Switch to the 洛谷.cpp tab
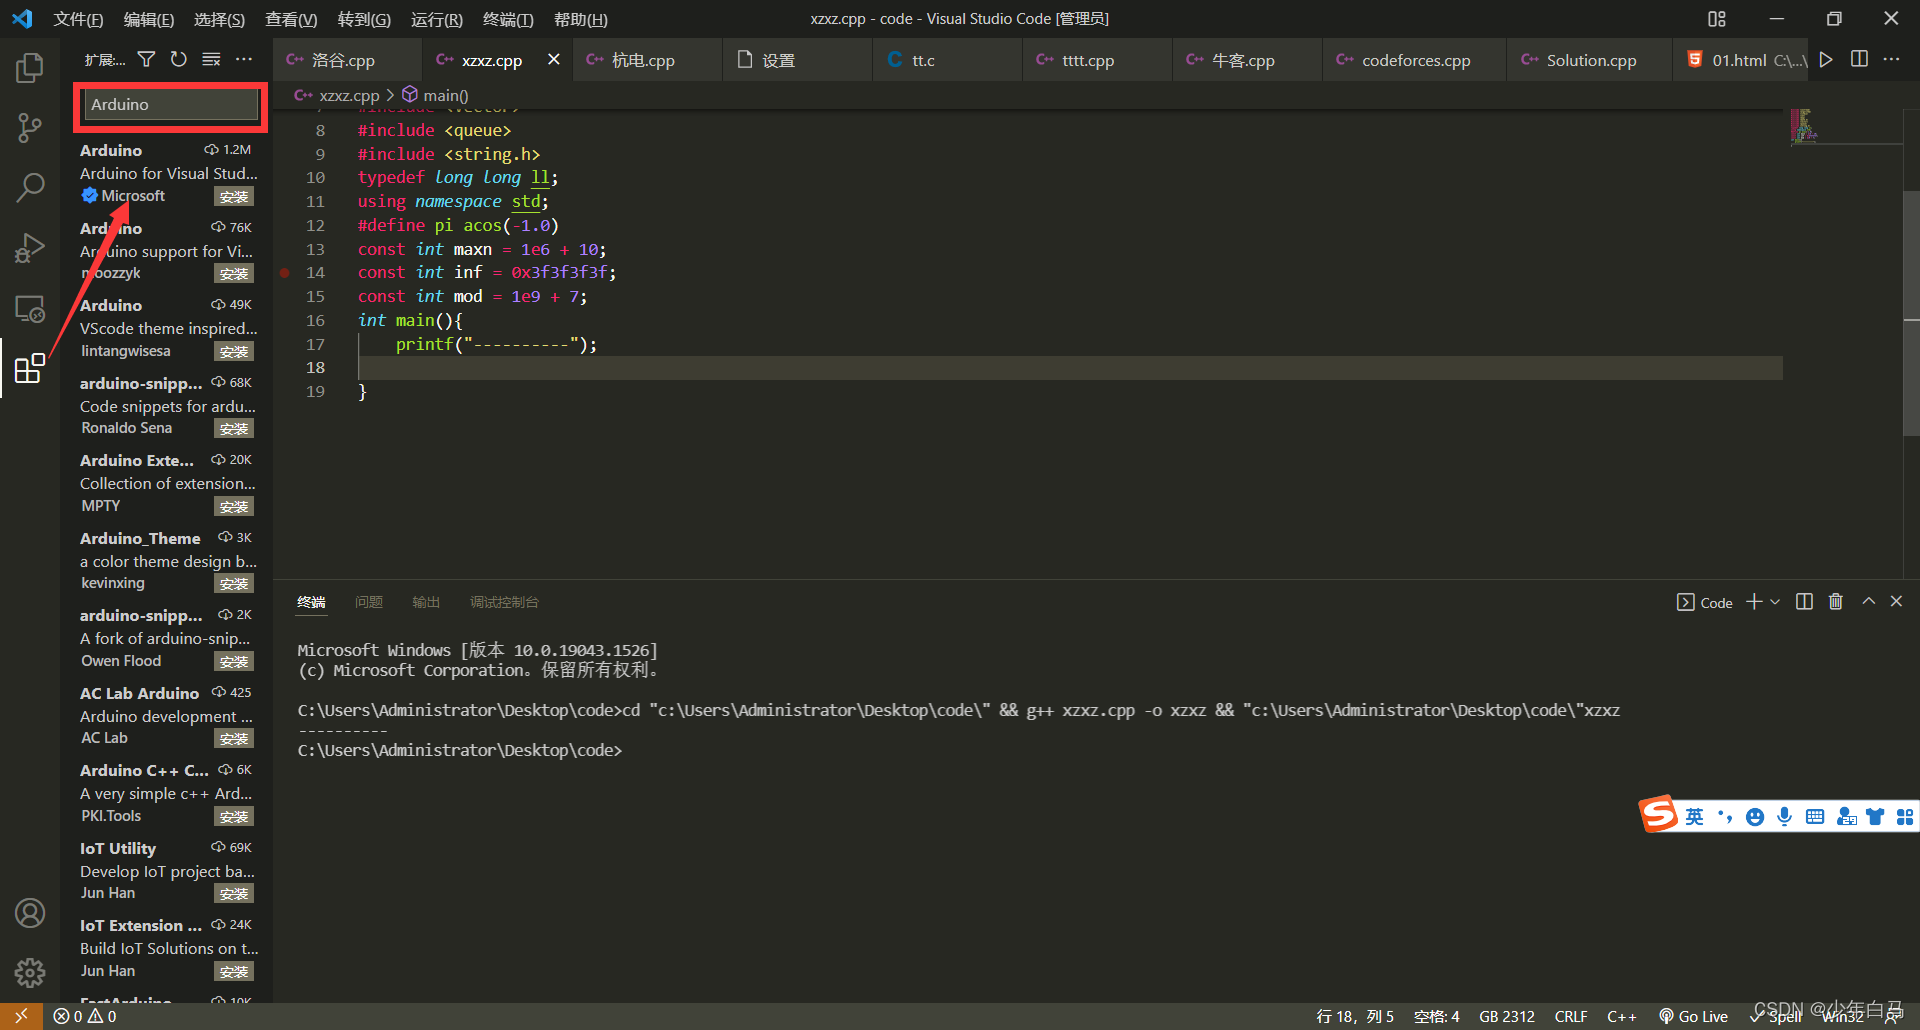 pyautogui.click(x=346, y=60)
